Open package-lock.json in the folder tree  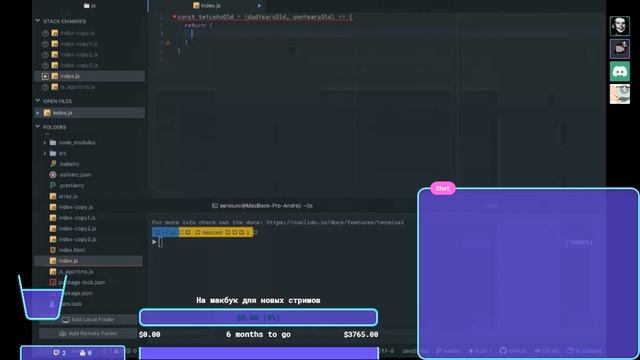[x=82, y=282]
